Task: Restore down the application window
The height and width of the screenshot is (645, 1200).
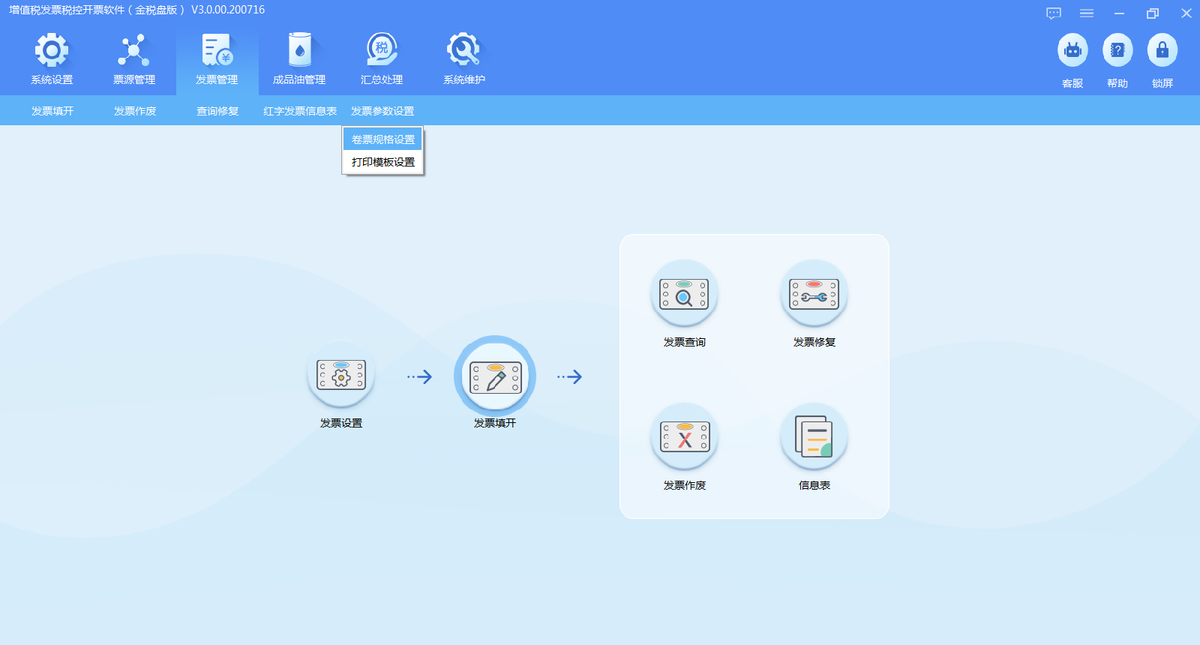Action: pyautogui.click(x=1153, y=13)
